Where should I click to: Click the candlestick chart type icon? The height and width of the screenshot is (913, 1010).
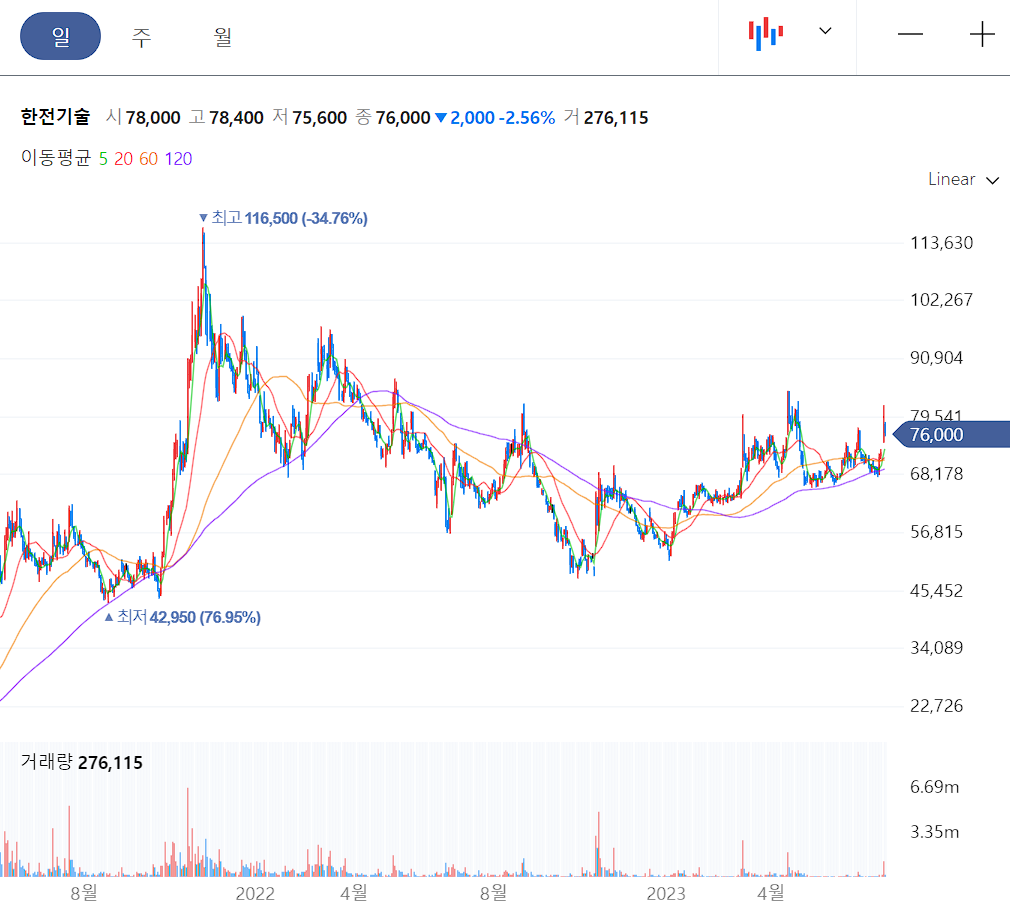tap(765, 33)
